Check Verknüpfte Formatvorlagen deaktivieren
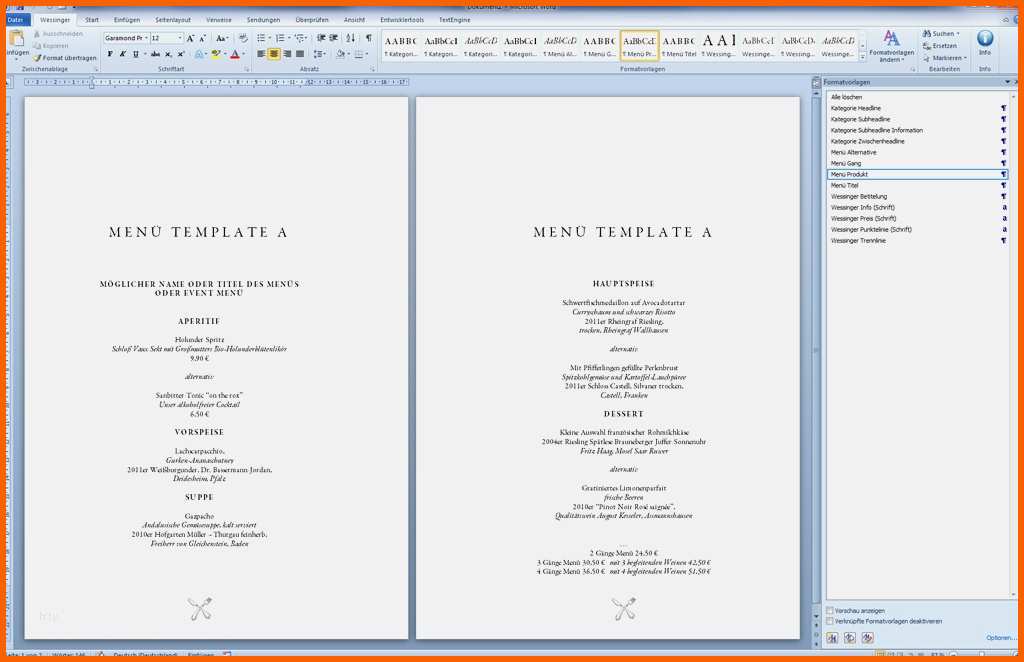This screenshot has height=662, width=1024. pos(830,621)
